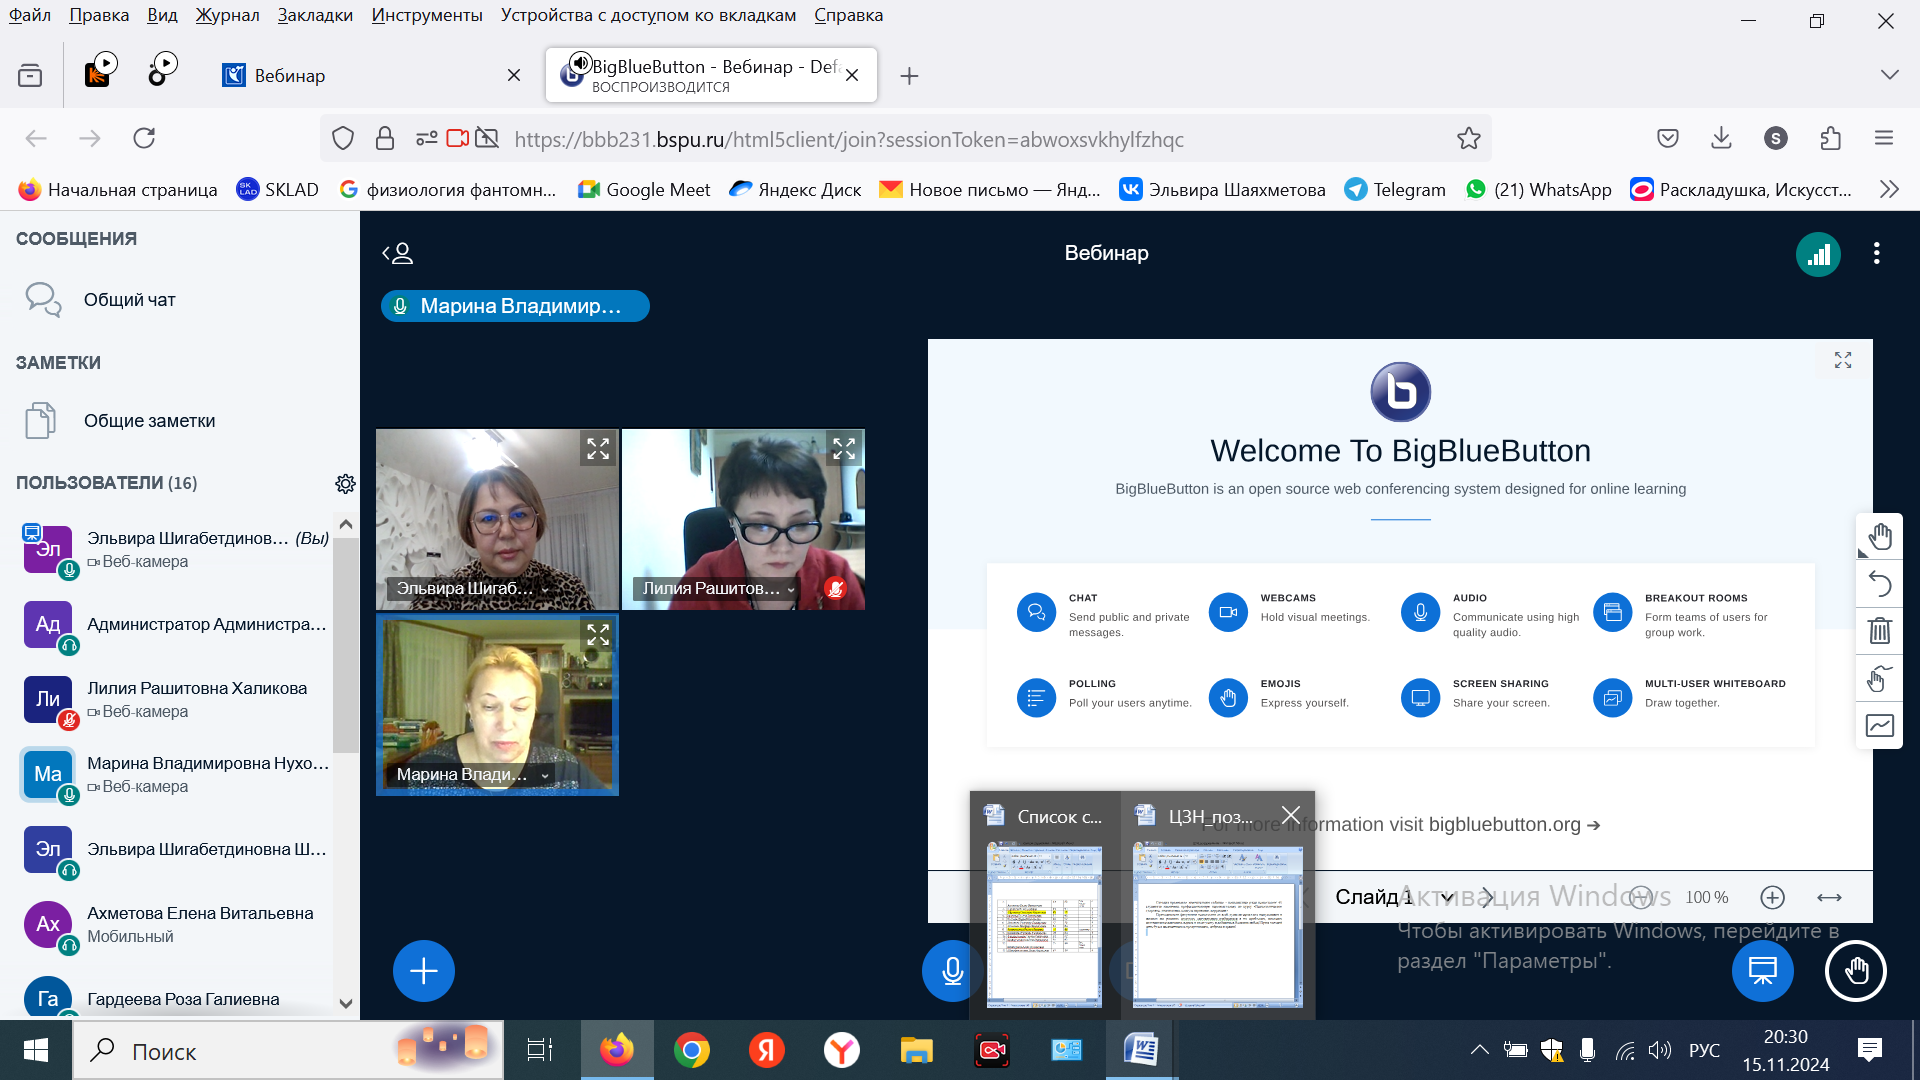Delete all whiteboard annotations with trash icon
The image size is (1920, 1080).
tap(1879, 631)
